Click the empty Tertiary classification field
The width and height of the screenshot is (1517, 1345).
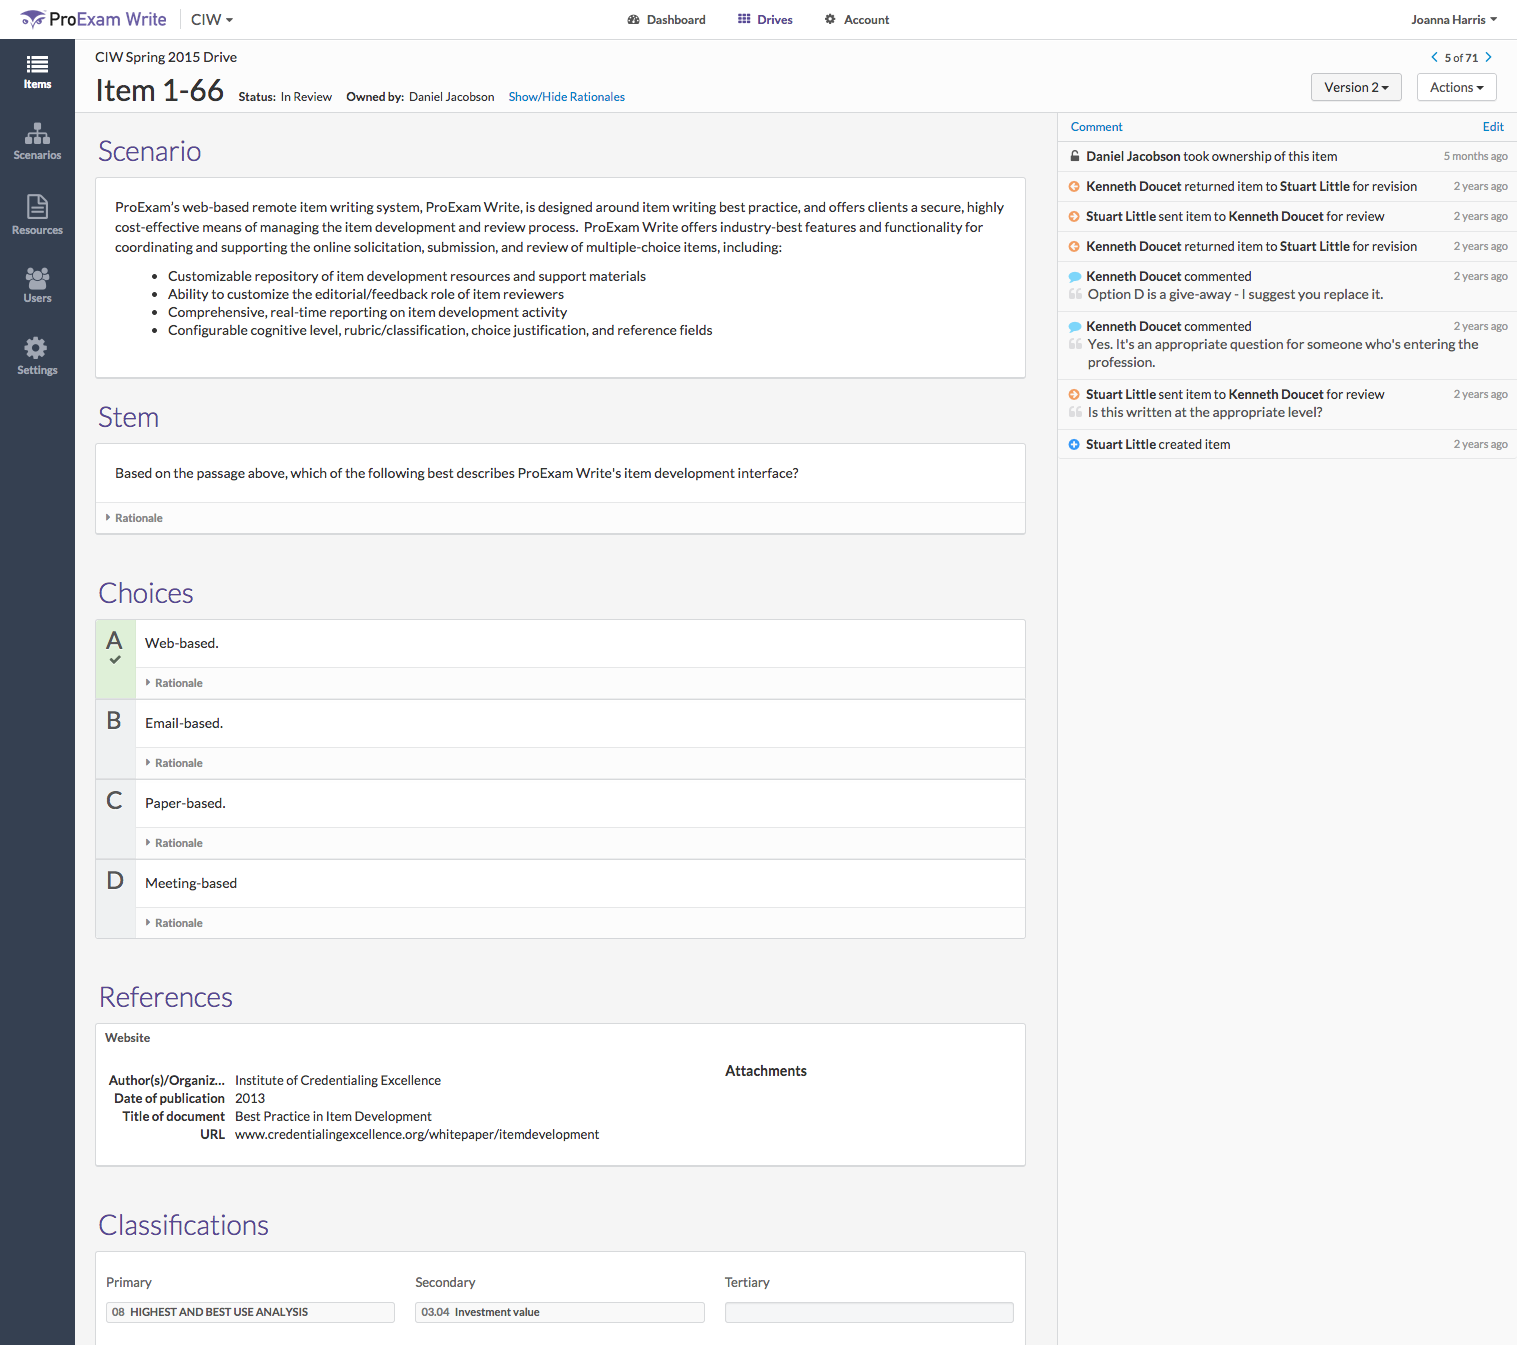869,1312
